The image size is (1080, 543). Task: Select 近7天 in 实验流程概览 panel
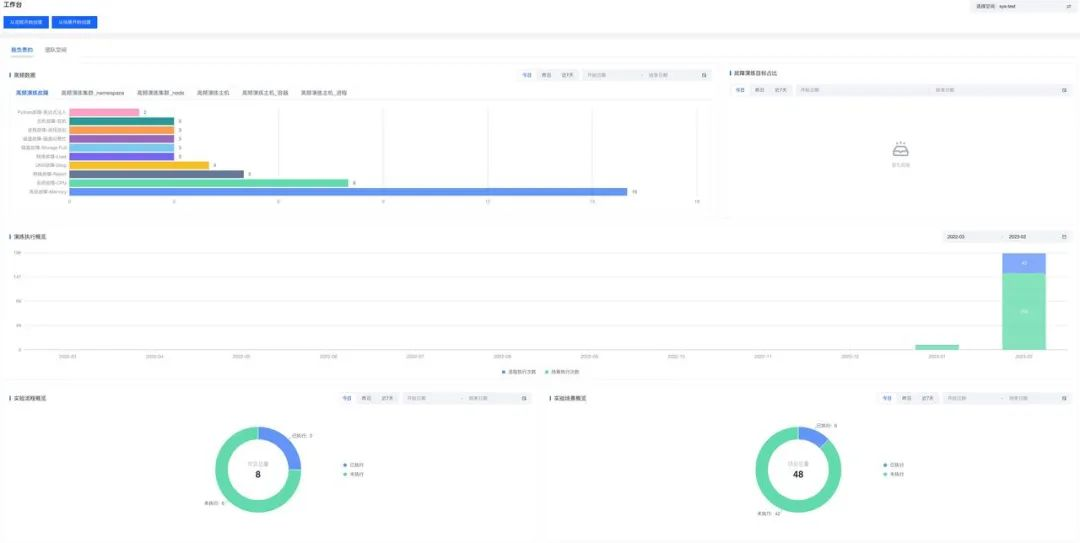388,398
